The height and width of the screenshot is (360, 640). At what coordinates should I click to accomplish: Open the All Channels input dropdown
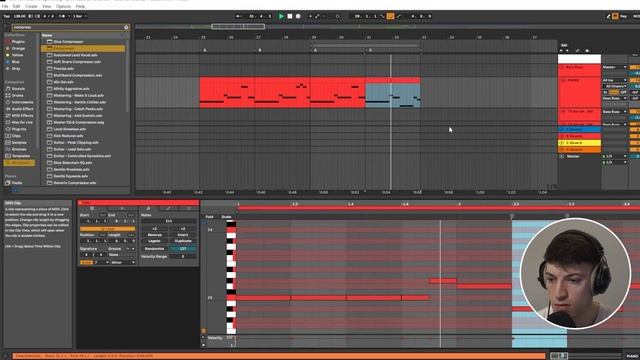coord(614,86)
